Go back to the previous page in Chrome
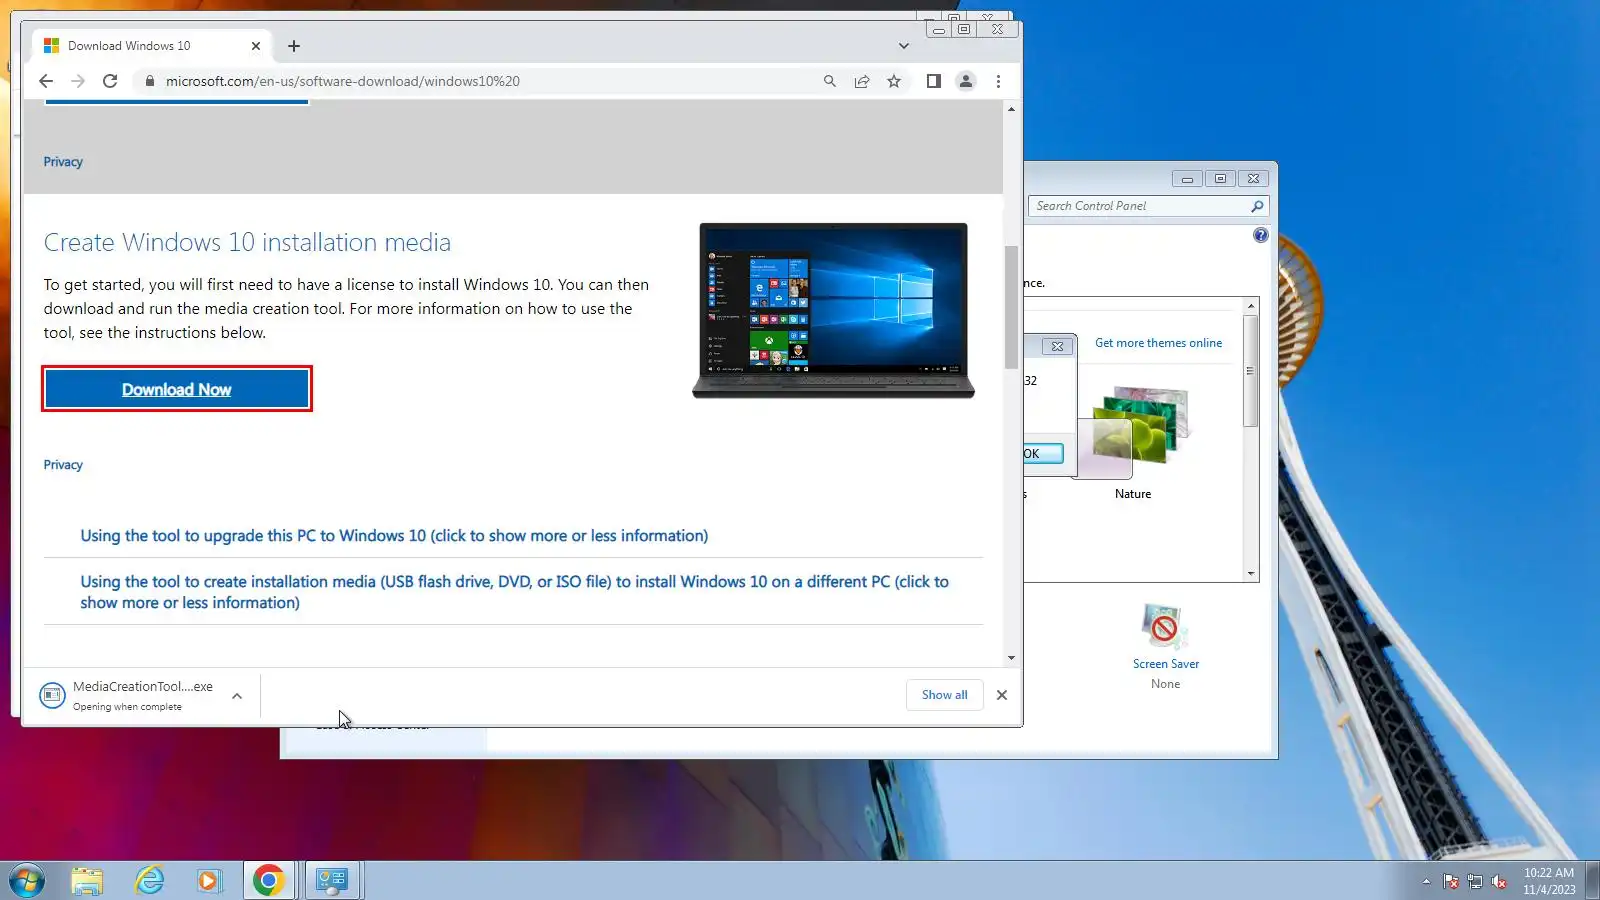This screenshot has height=900, width=1600. tap(46, 81)
